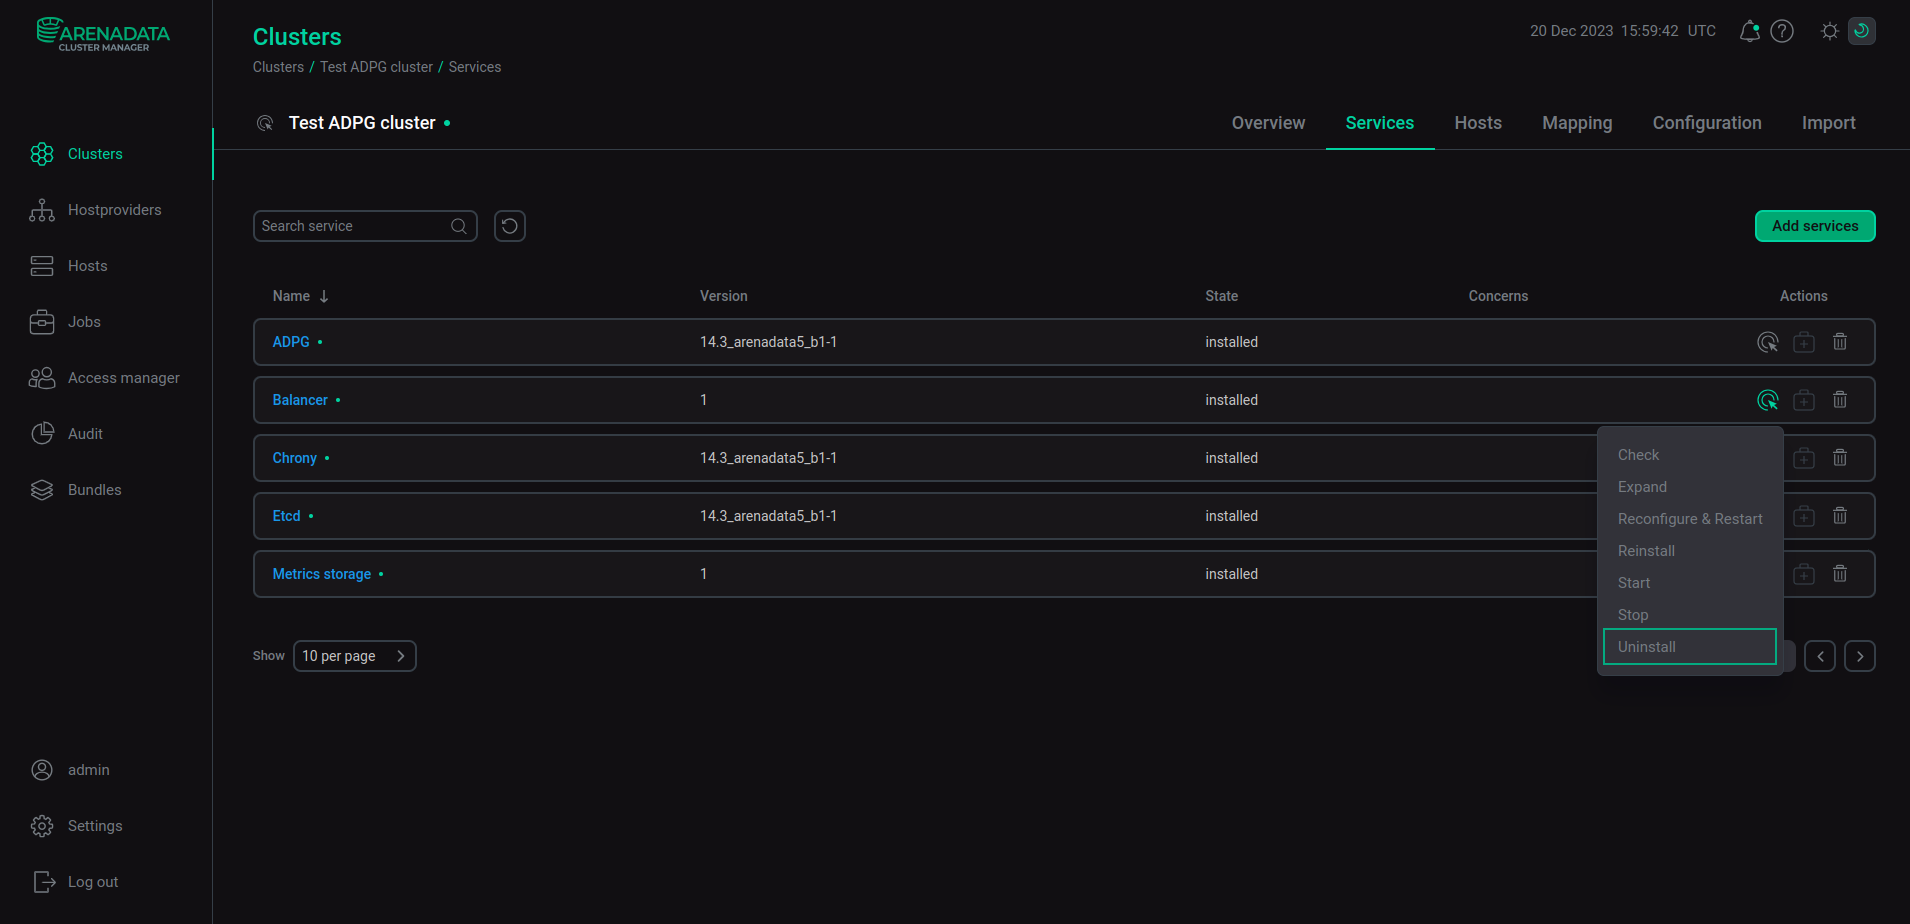Click the Add services button
This screenshot has height=924, width=1910.
1815,226
